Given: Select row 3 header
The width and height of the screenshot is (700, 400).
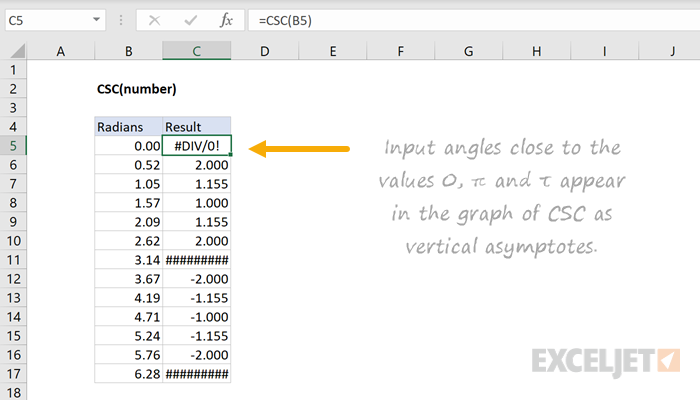Looking at the screenshot, I should click(x=13, y=108).
